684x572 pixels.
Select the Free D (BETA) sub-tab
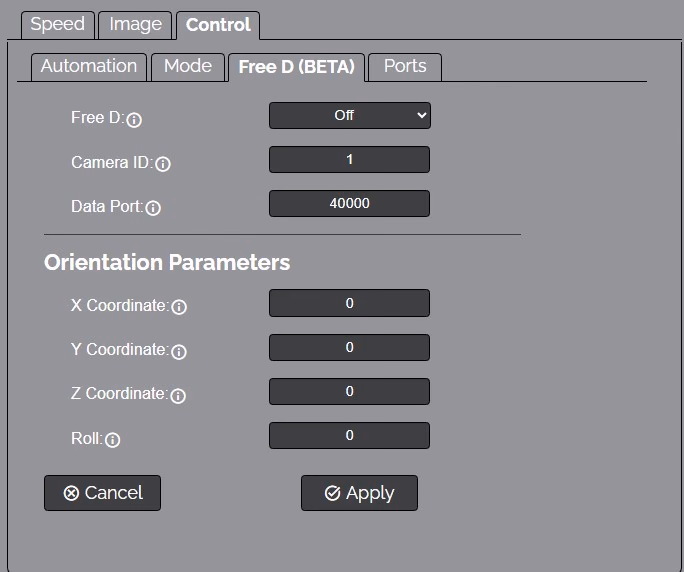pyautogui.click(x=297, y=67)
